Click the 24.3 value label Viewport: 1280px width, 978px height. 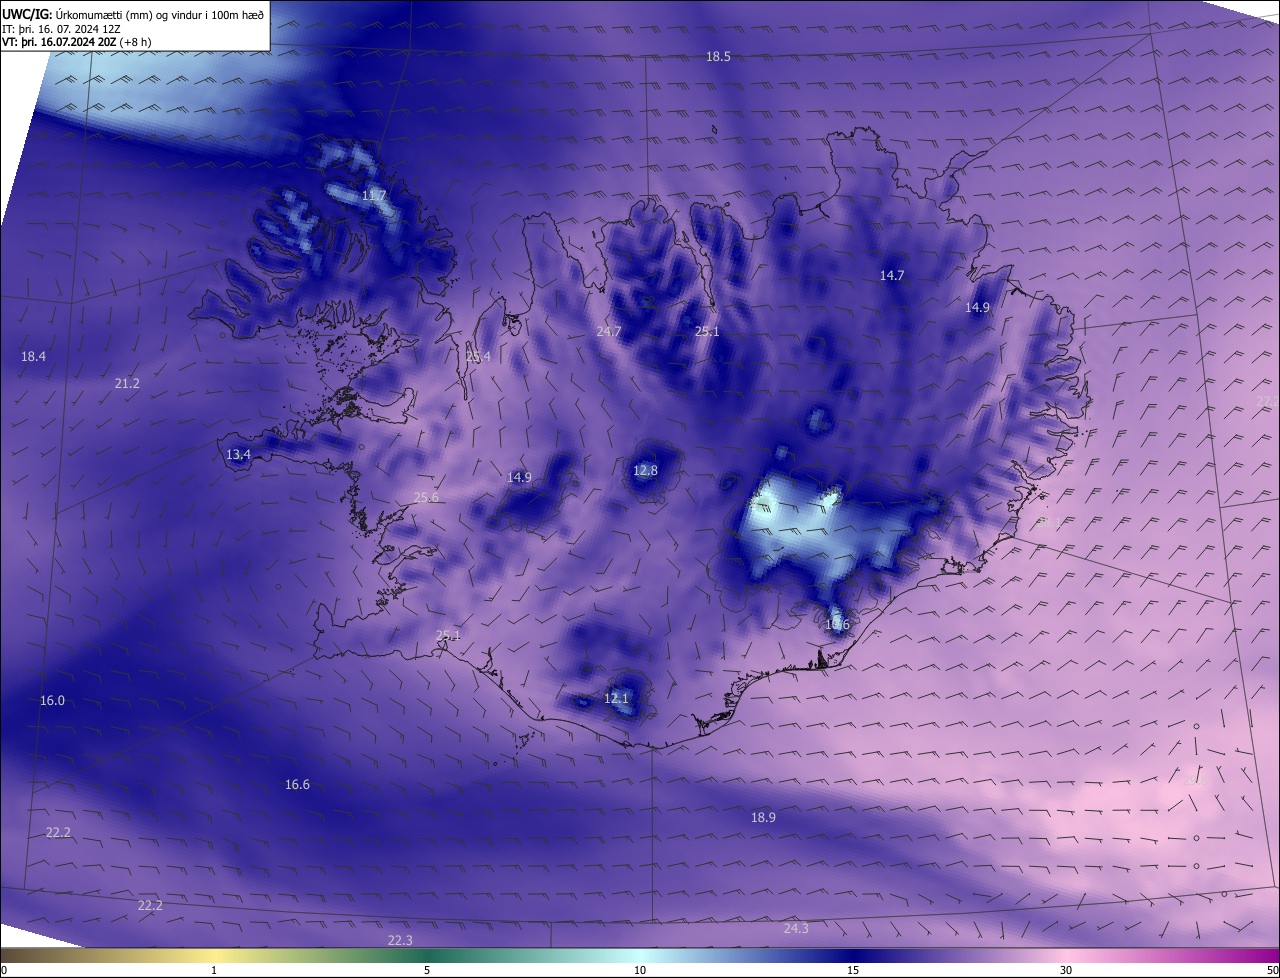pyautogui.click(x=796, y=929)
